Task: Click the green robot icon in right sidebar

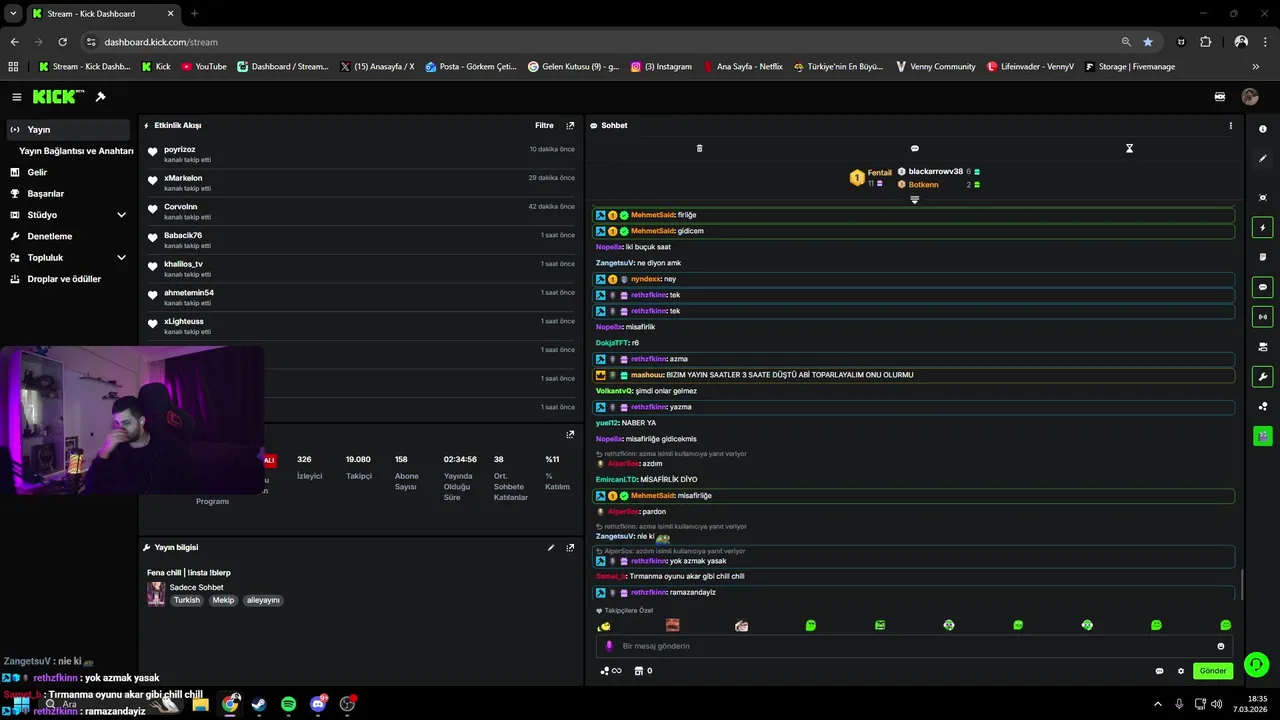Action: (1262, 436)
